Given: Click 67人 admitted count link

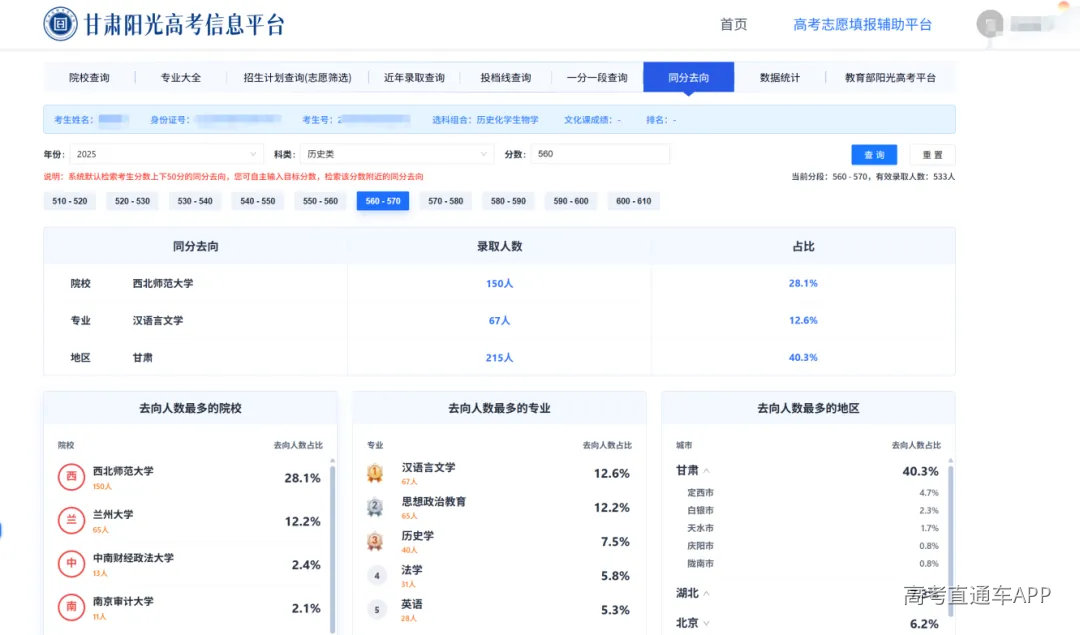Looking at the screenshot, I should 499,320.
